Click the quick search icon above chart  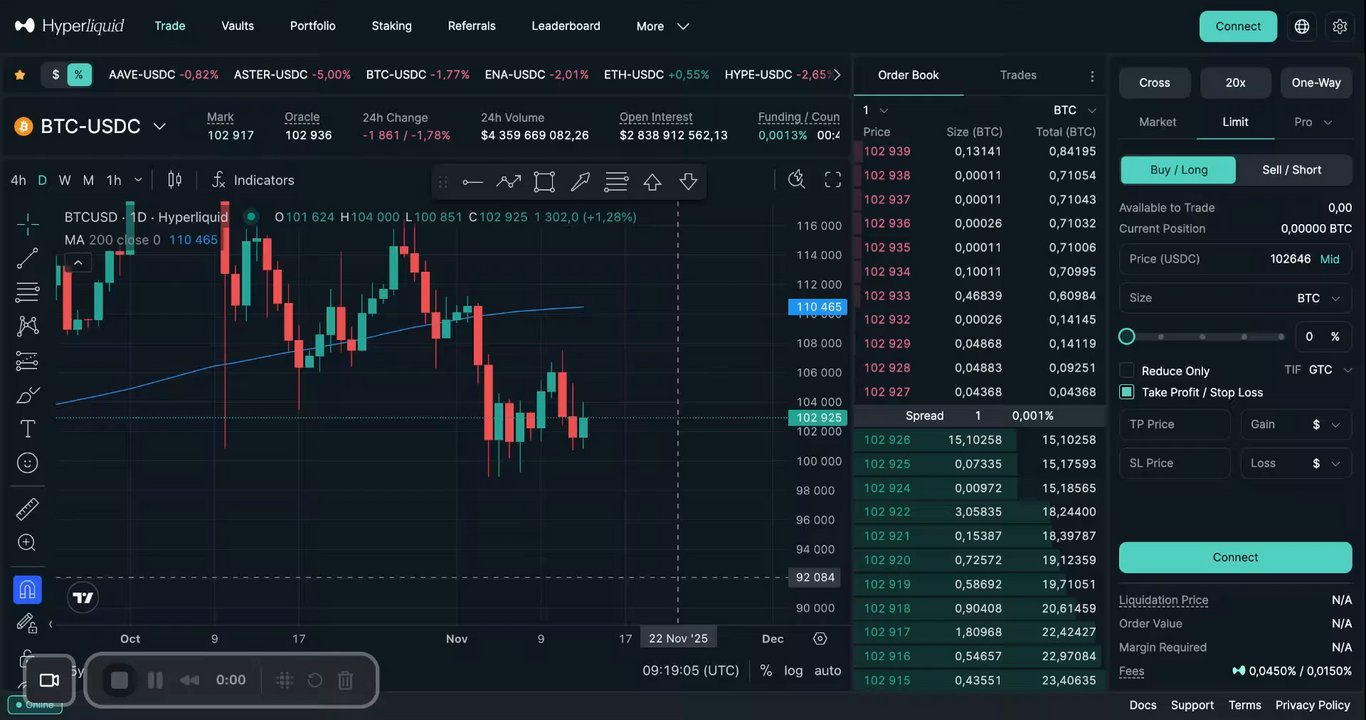(x=797, y=180)
